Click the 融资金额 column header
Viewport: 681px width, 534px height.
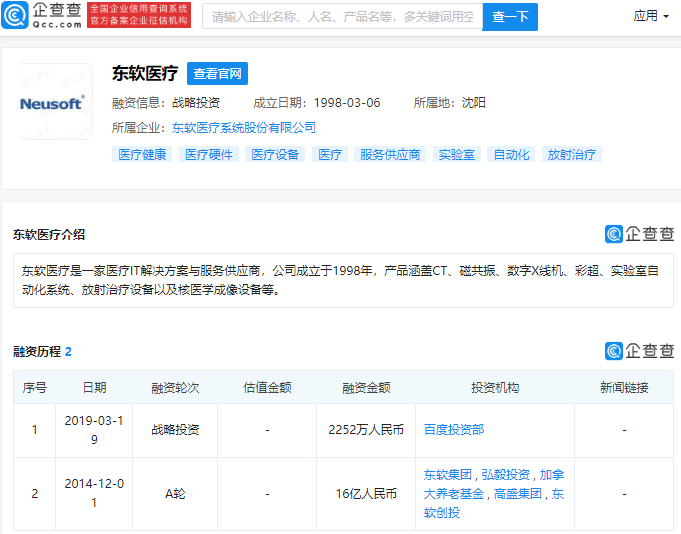tap(366, 387)
